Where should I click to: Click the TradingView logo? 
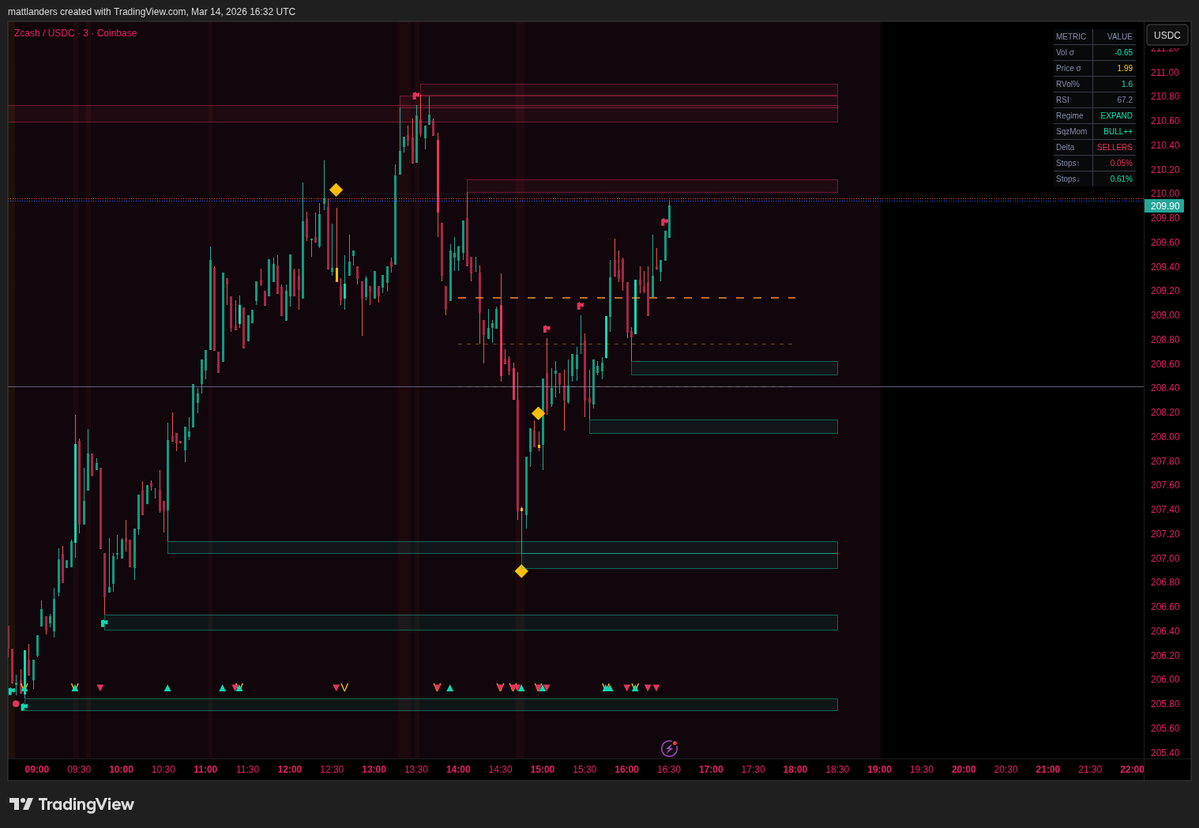click(71, 804)
